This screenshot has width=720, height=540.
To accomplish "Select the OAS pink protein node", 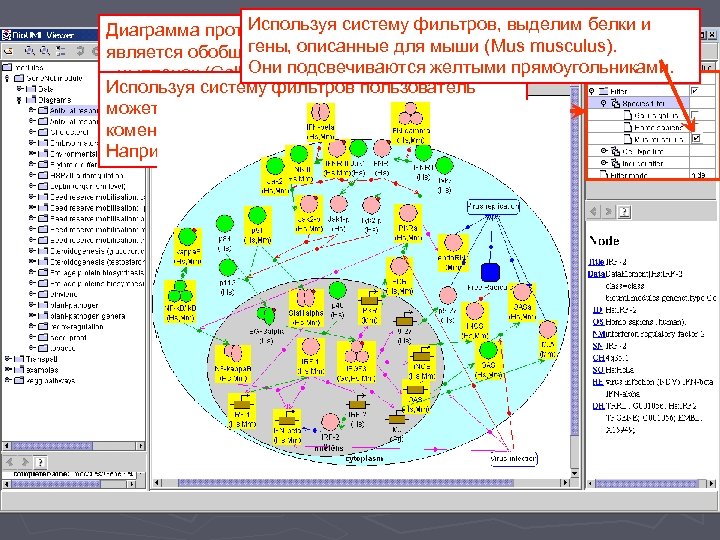I will [522, 301].
